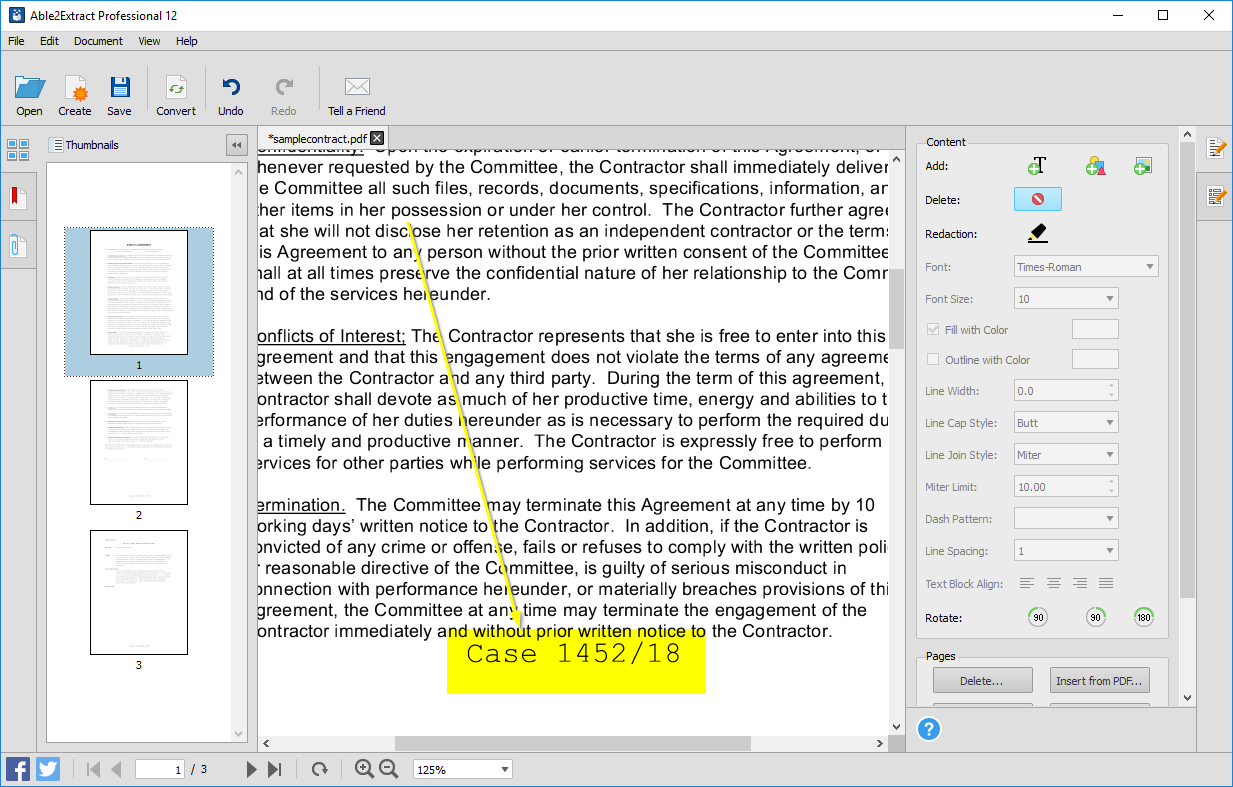This screenshot has width=1233, height=787.
Task: Toggle Fill with Color checkbox
Action: click(933, 329)
